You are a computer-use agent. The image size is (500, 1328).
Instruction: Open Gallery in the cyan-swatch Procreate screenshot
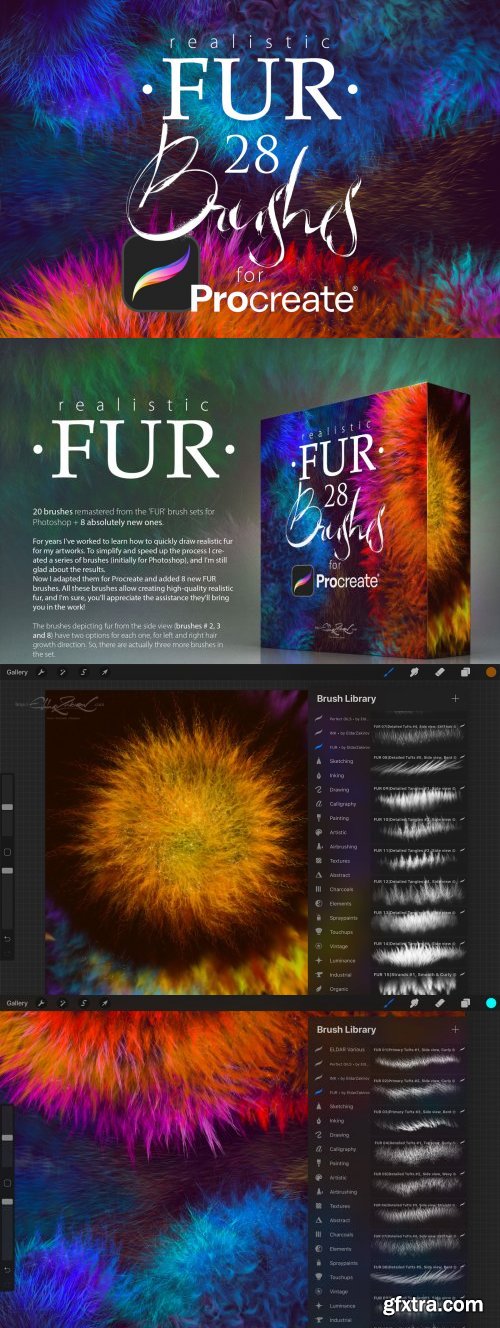click(x=17, y=1002)
